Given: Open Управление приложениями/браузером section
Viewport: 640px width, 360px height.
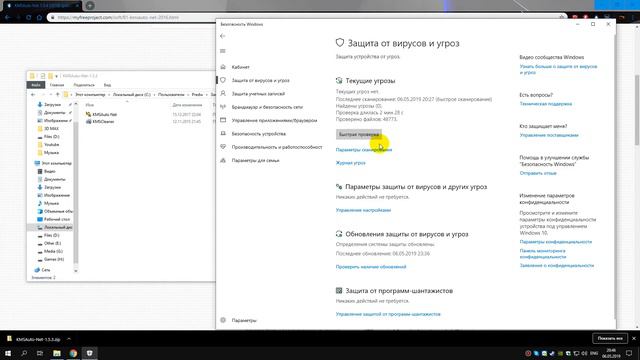Looking at the screenshot, I should click(274, 120).
